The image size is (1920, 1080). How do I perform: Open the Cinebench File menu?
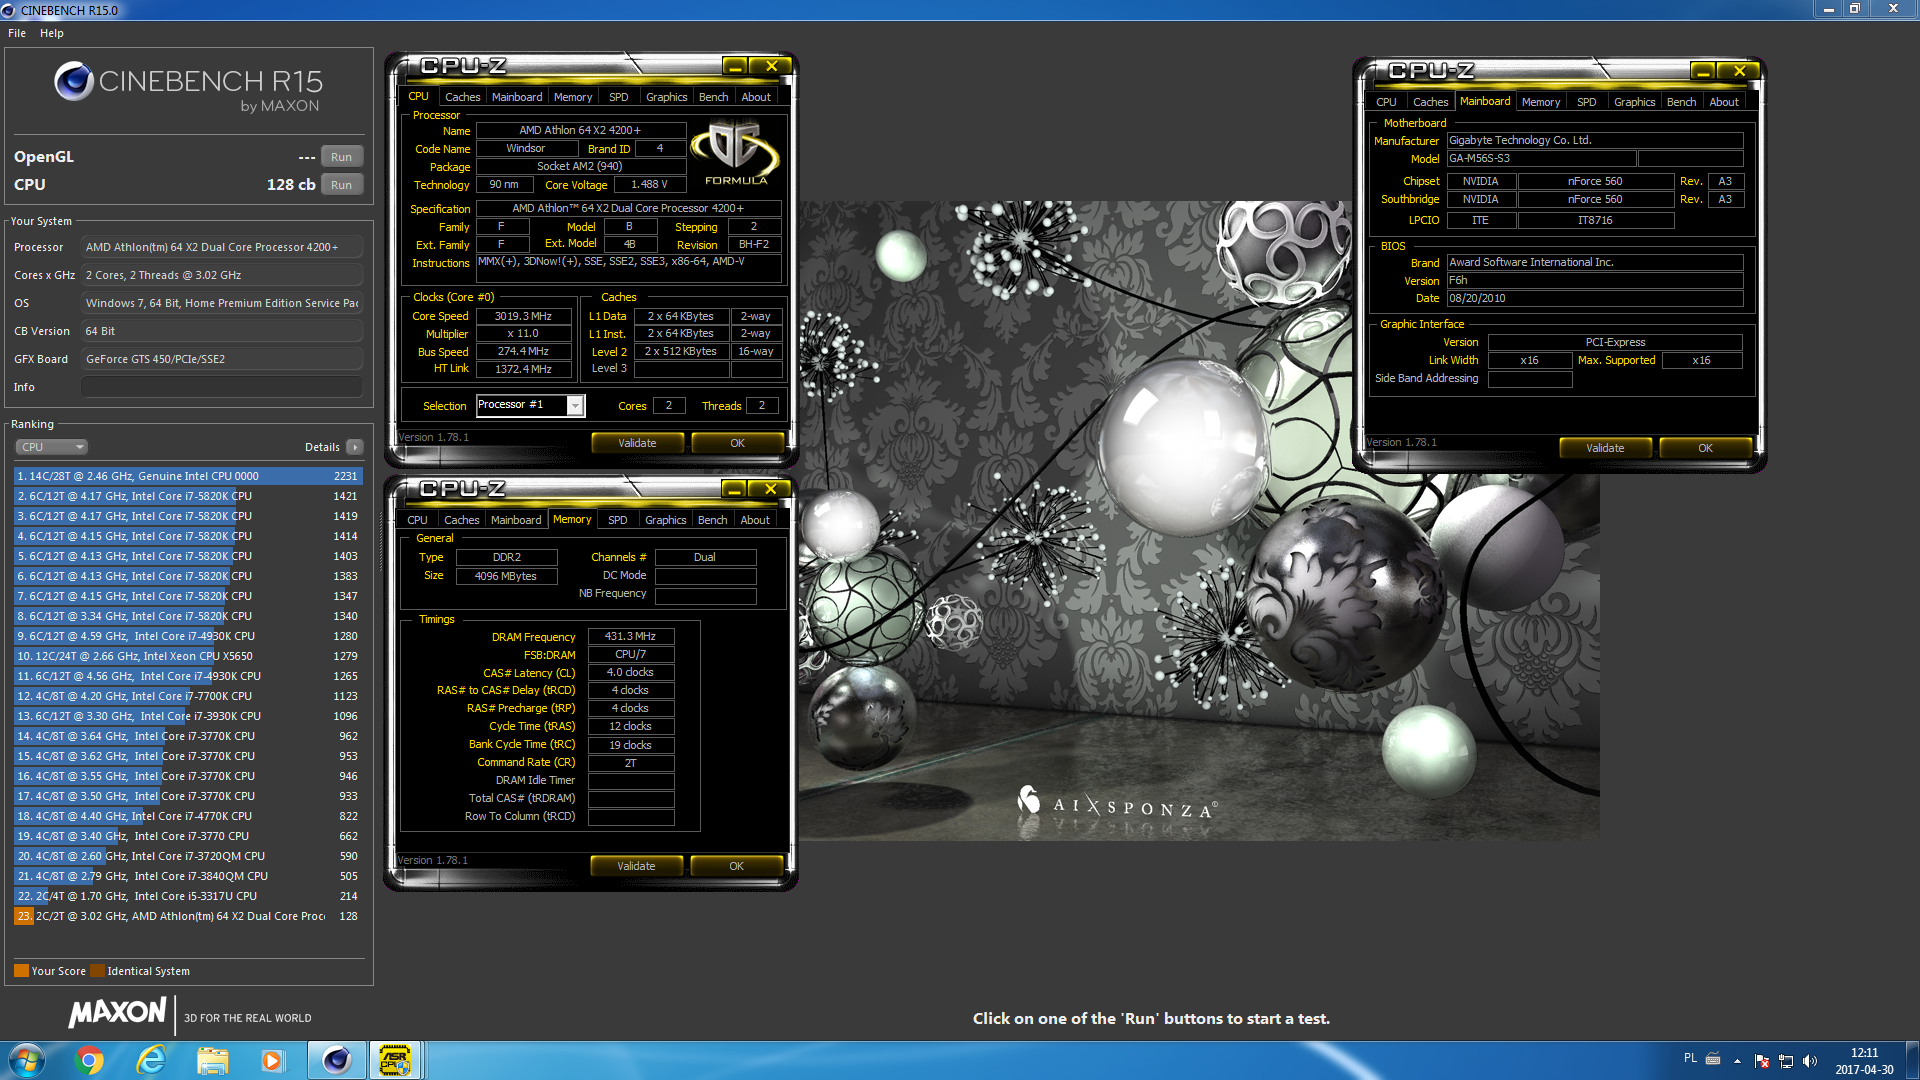pos(17,33)
